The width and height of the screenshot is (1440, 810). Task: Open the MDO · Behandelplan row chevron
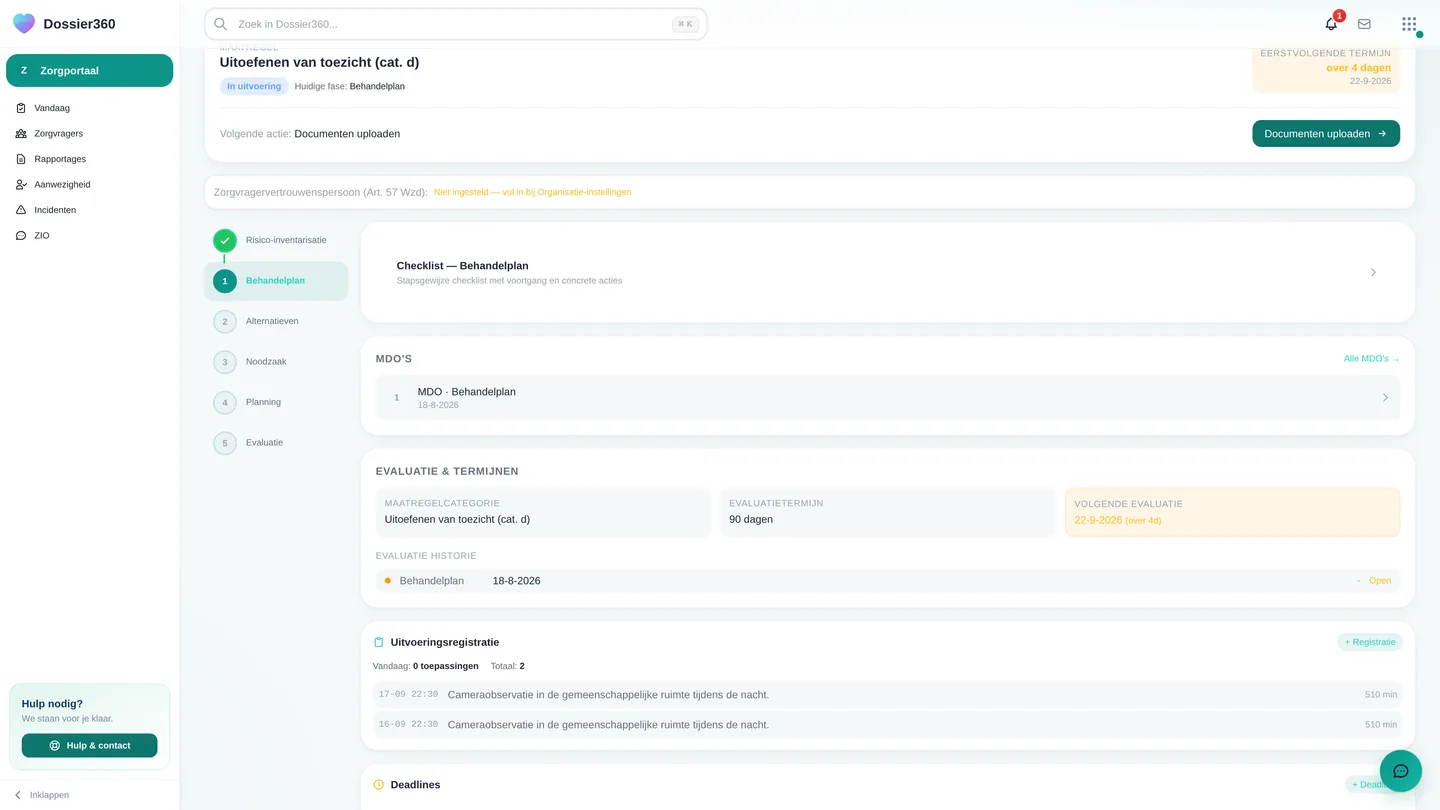[1385, 397]
